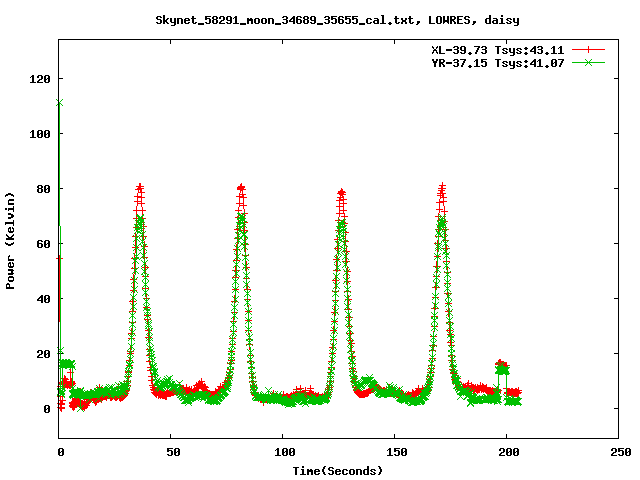Click the y-axis tick label 120

click(40, 79)
